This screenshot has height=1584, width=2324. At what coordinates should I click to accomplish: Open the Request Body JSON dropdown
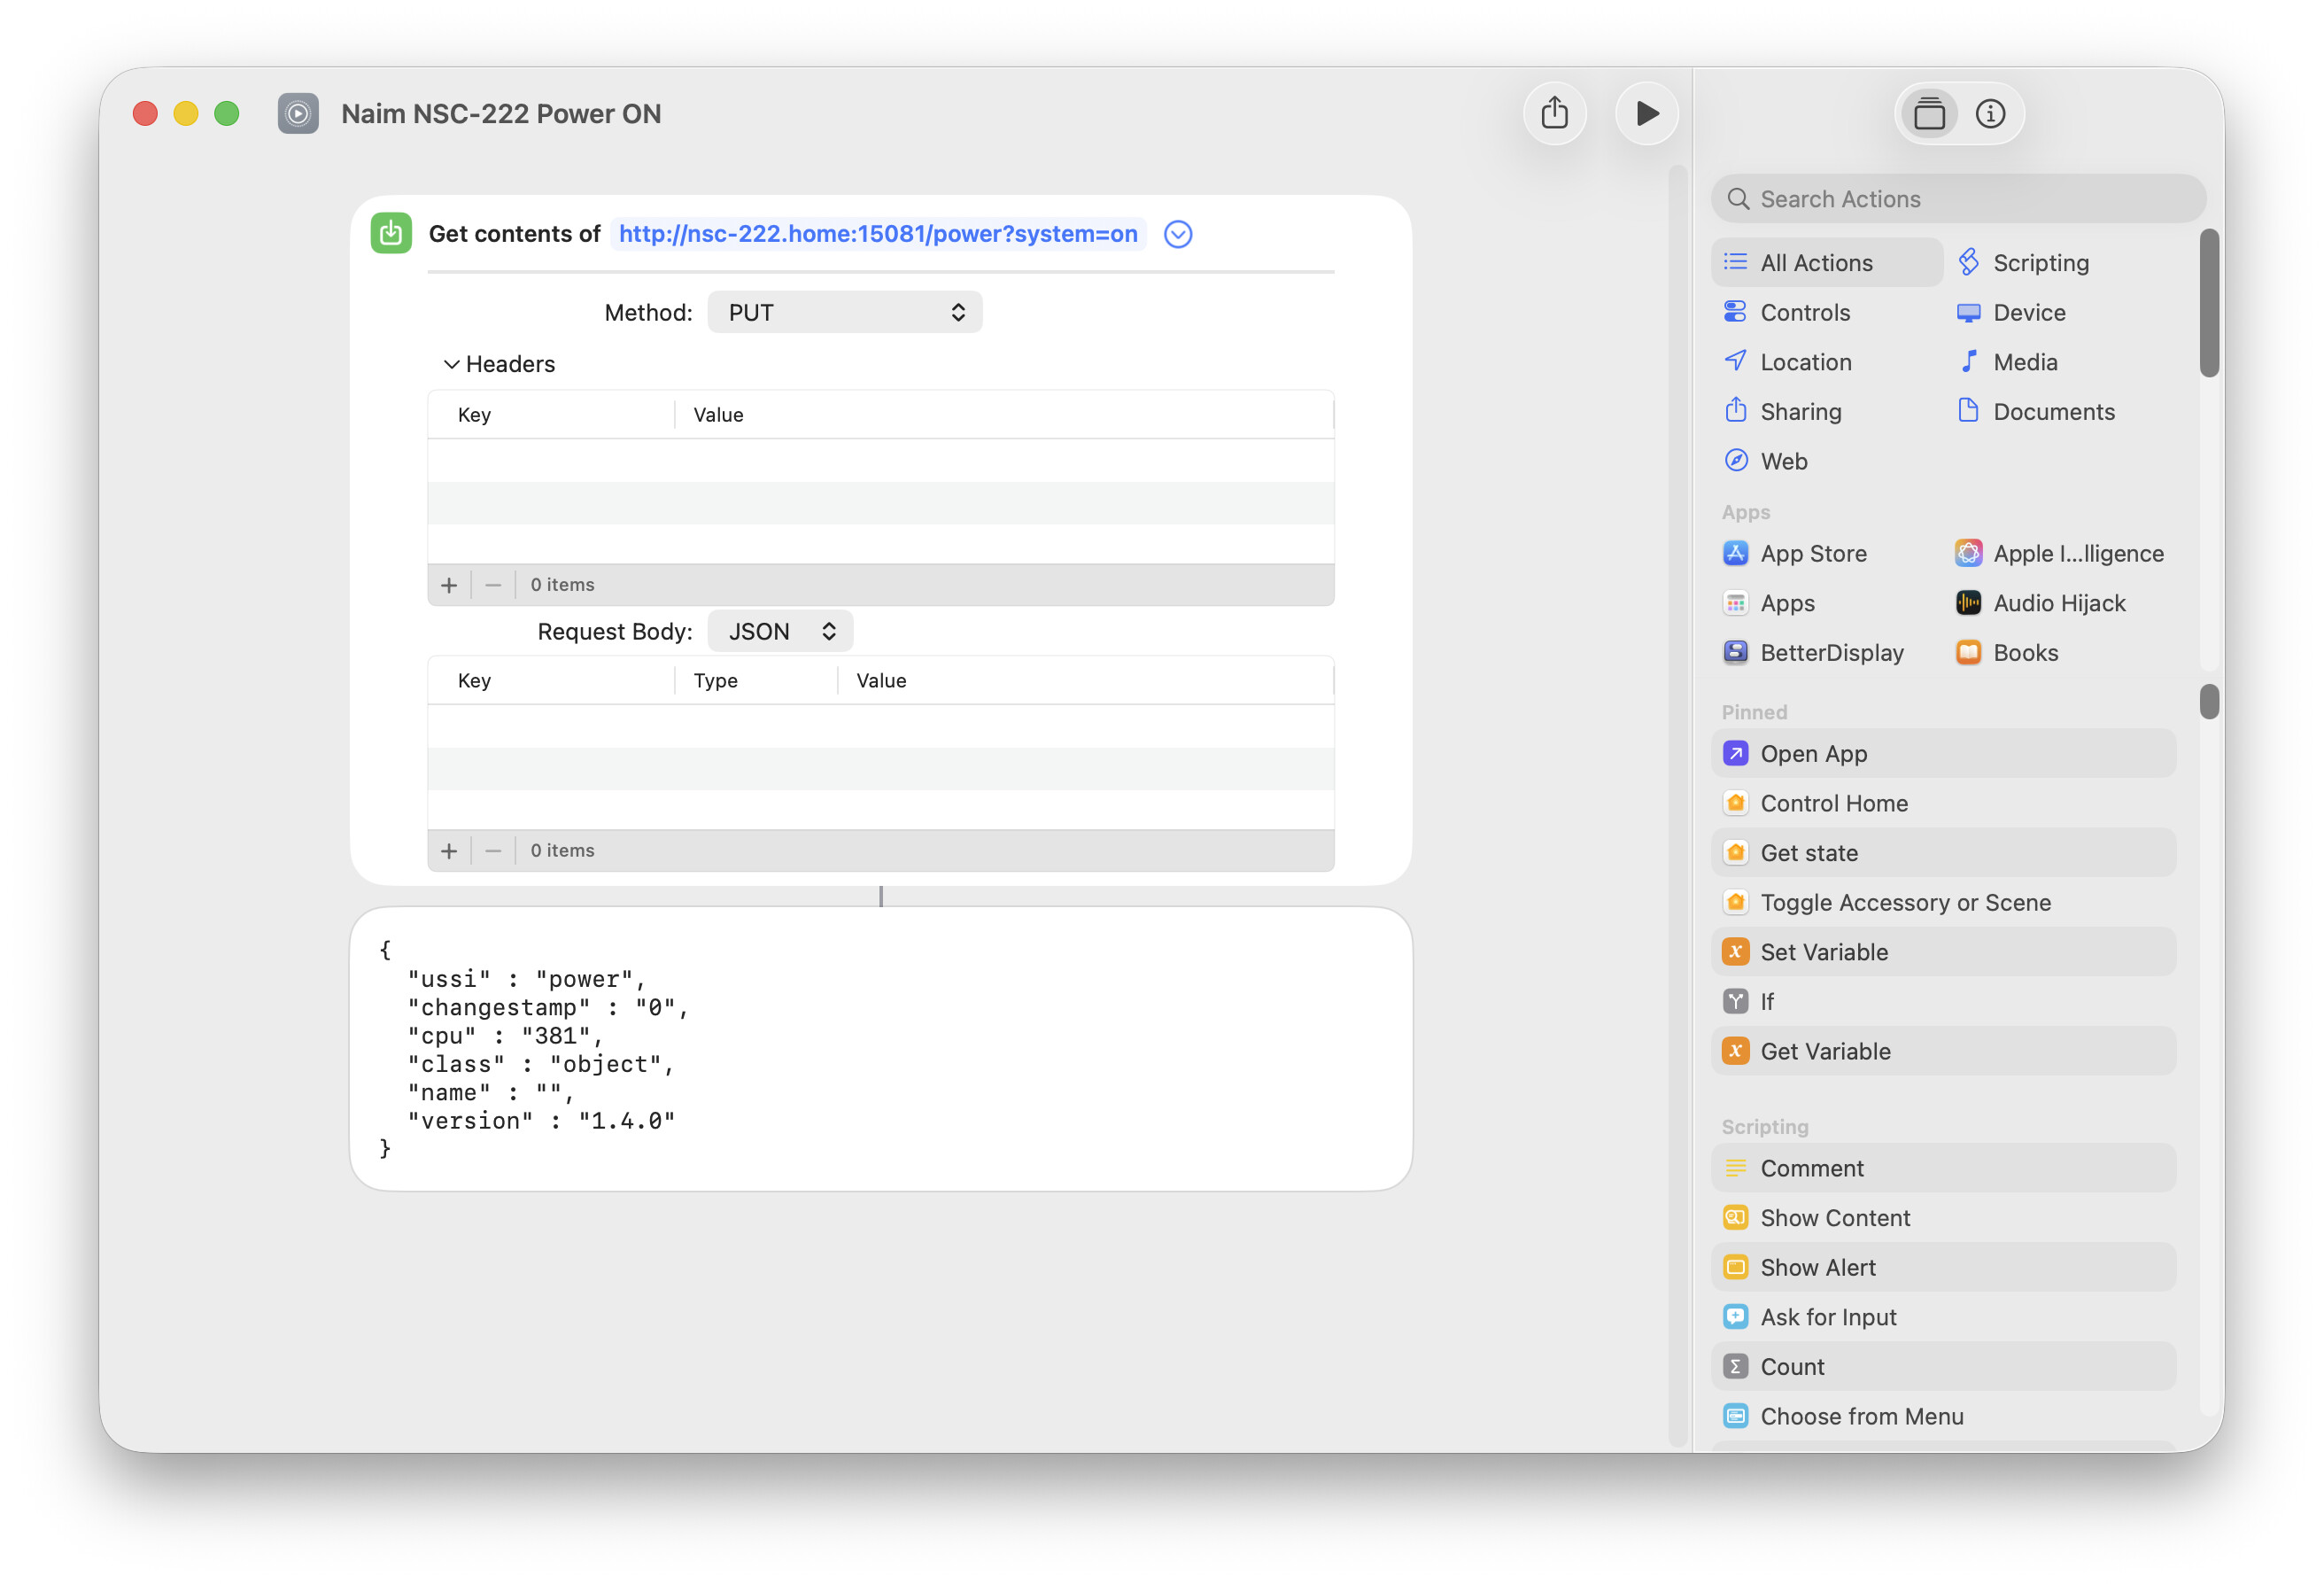point(780,631)
